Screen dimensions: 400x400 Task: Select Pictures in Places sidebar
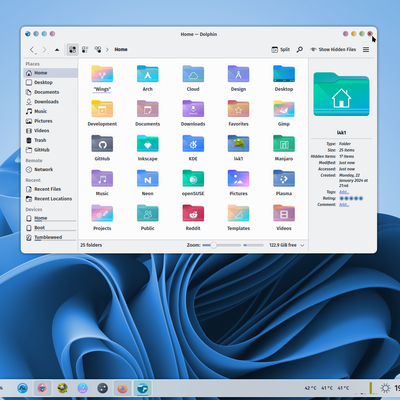[x=51, y=121]
